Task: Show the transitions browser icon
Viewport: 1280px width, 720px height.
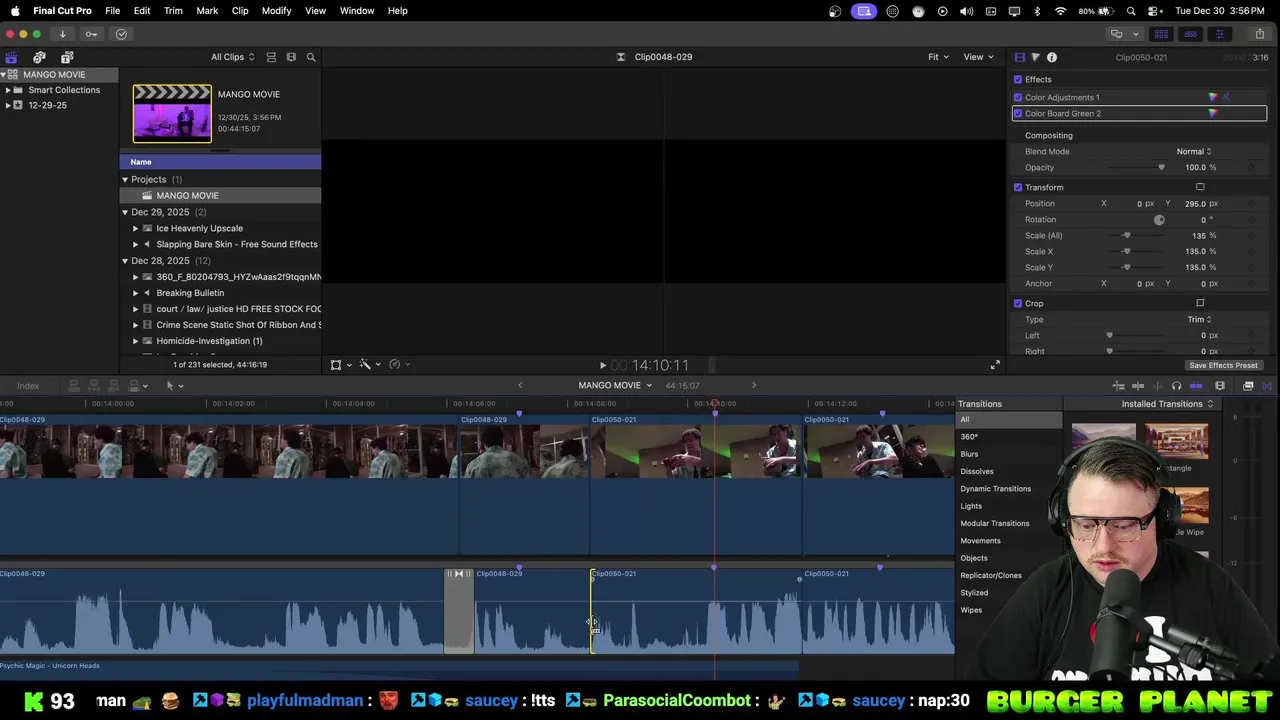Action: tap(1267, 386)
